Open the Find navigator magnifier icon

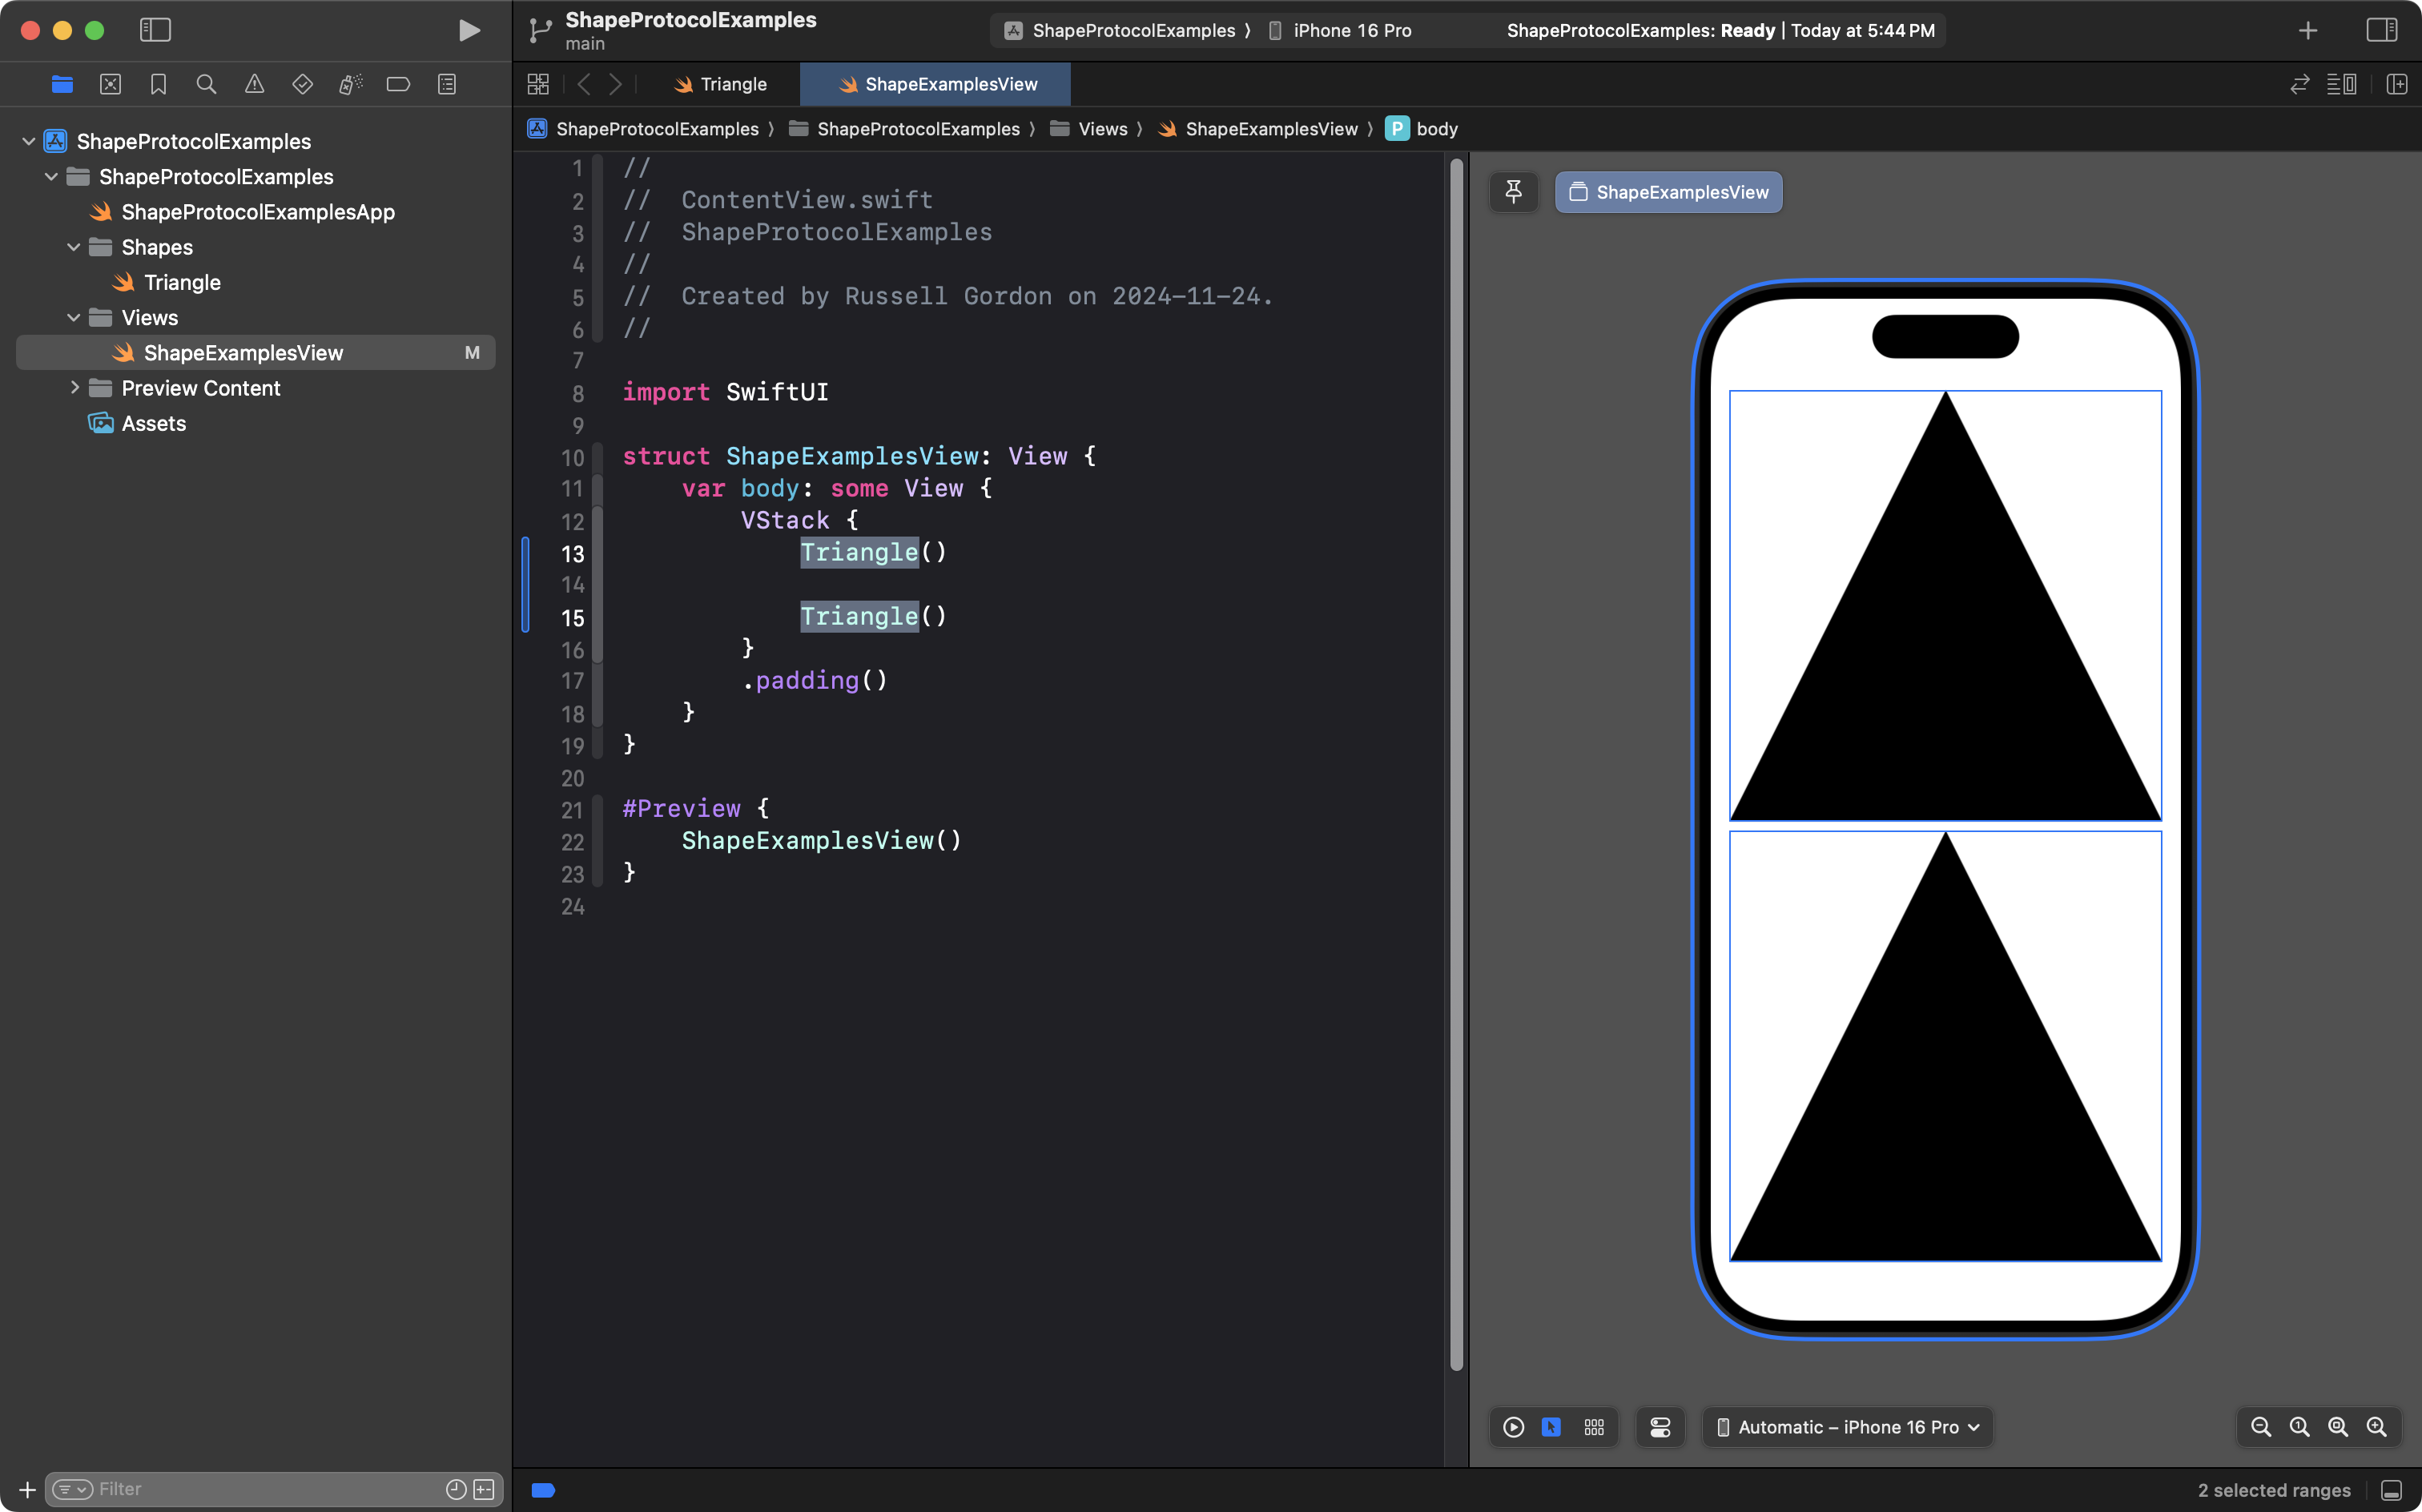(206, 84)
